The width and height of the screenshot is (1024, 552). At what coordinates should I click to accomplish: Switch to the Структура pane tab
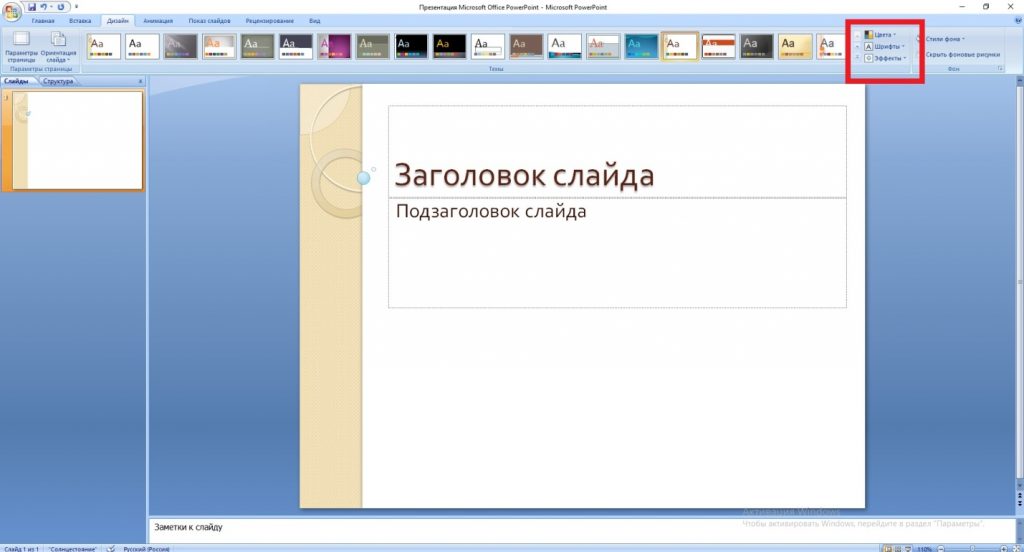pyautogui.click(x=58, y=81)
